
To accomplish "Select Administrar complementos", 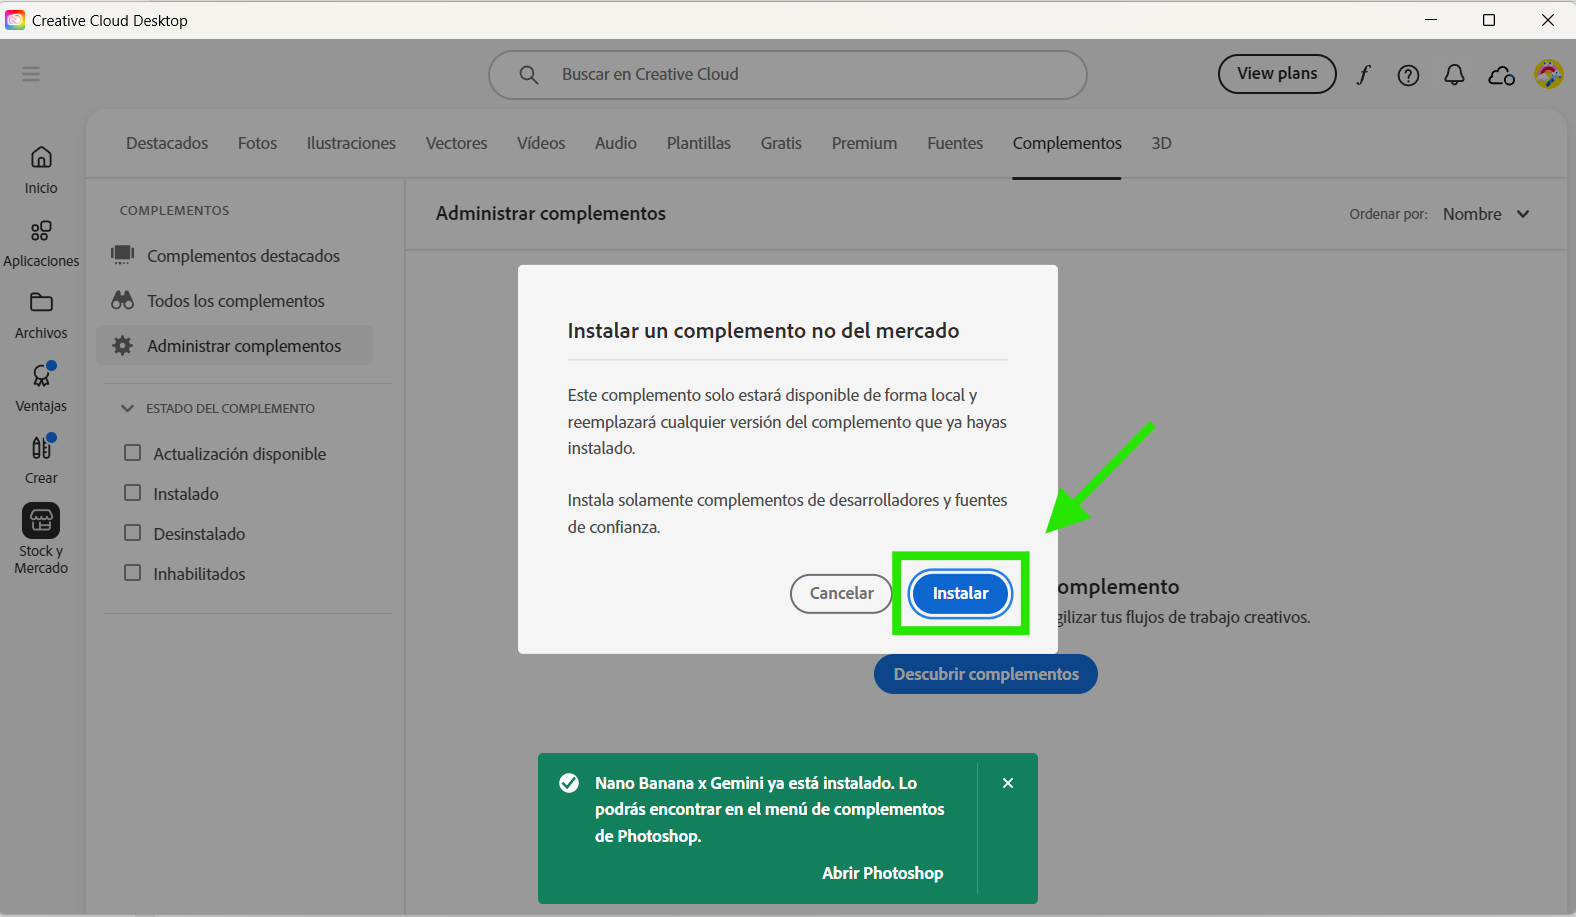I will tap(235, 345).
